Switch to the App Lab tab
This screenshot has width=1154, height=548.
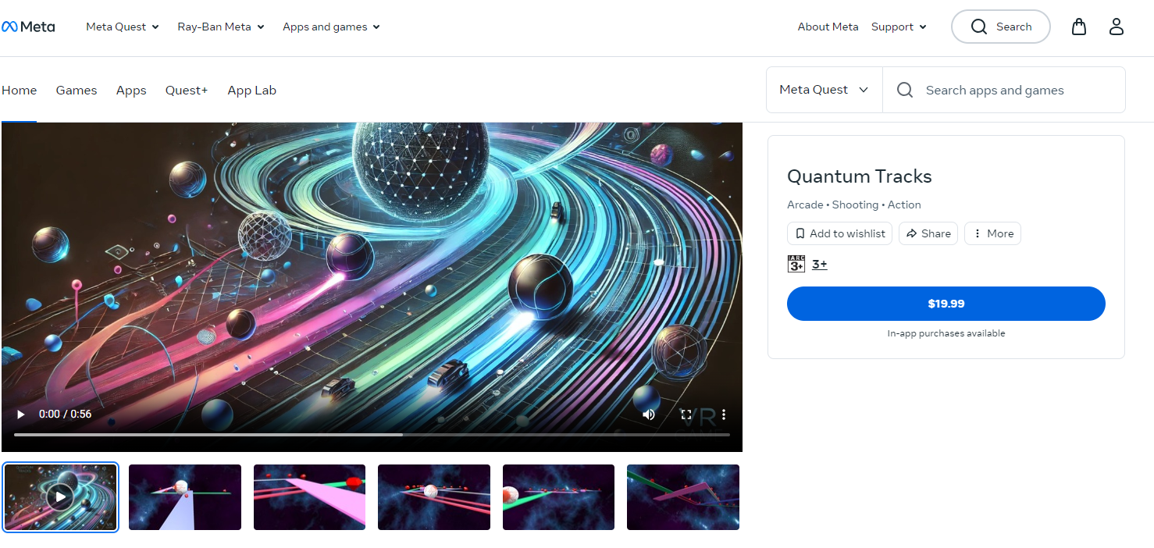251,90
